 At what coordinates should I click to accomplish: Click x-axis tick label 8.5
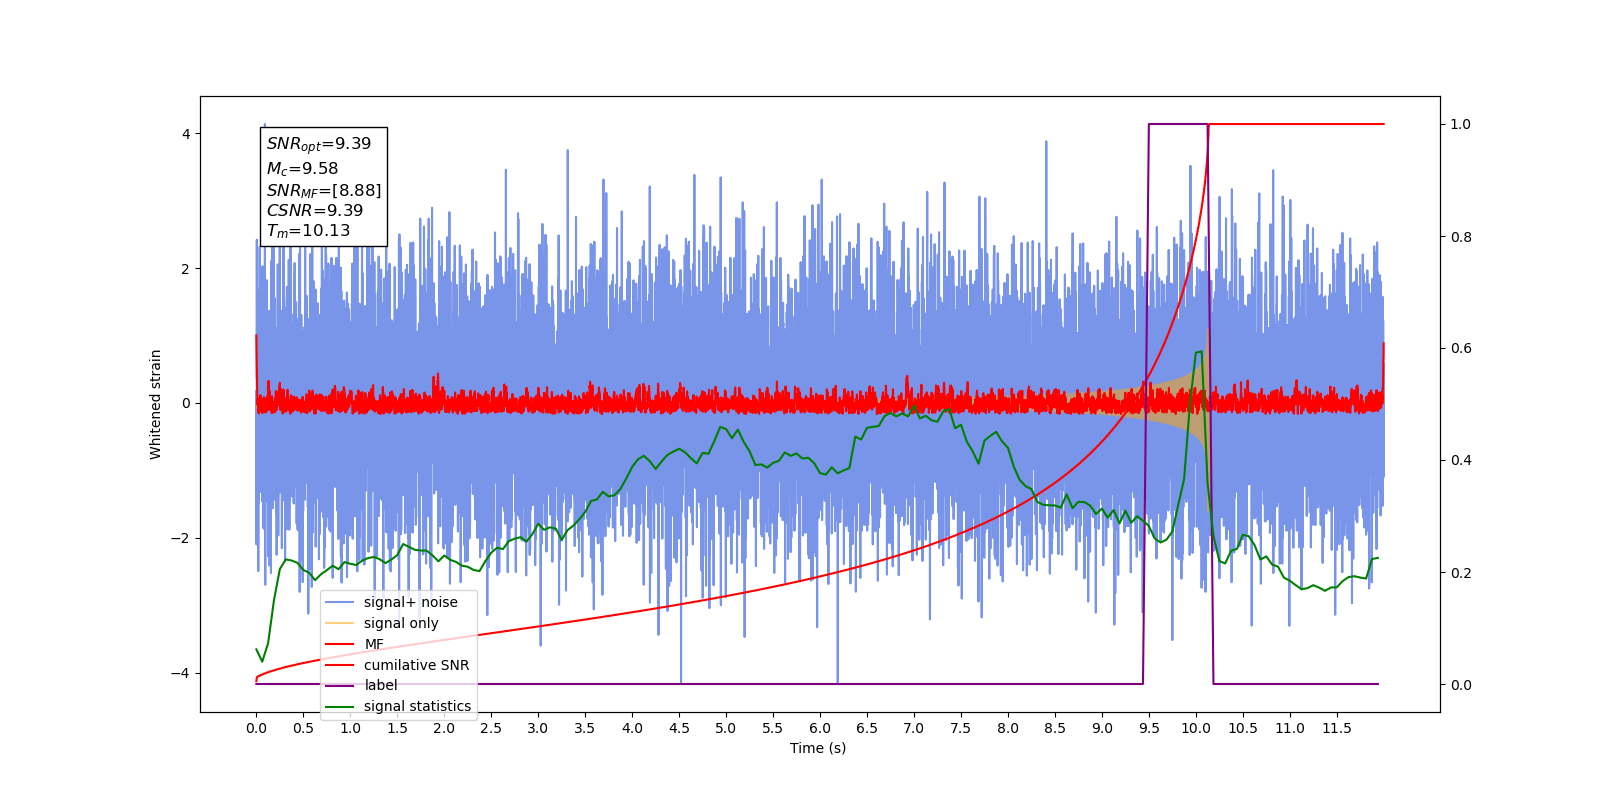1055,728
